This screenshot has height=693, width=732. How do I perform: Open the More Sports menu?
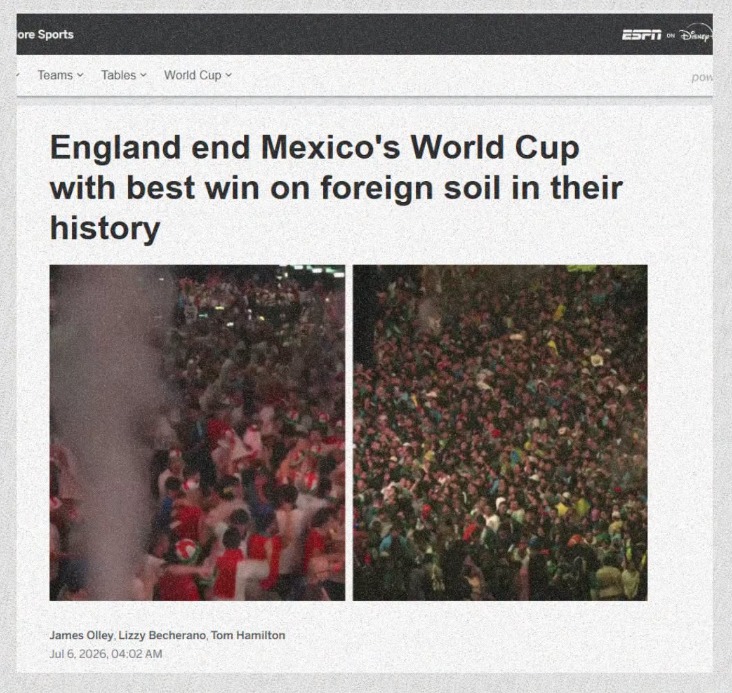point(45,35)
